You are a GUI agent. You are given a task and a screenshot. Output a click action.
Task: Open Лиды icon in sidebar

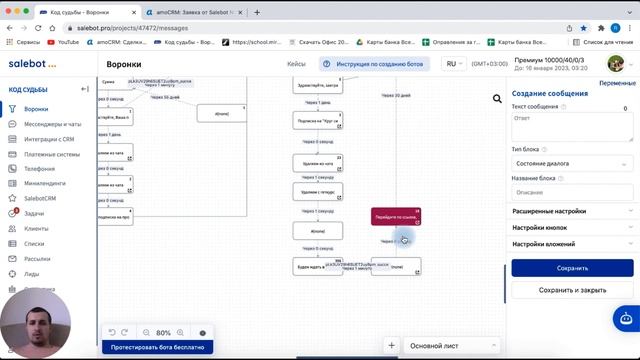click(x=12, y=274)
